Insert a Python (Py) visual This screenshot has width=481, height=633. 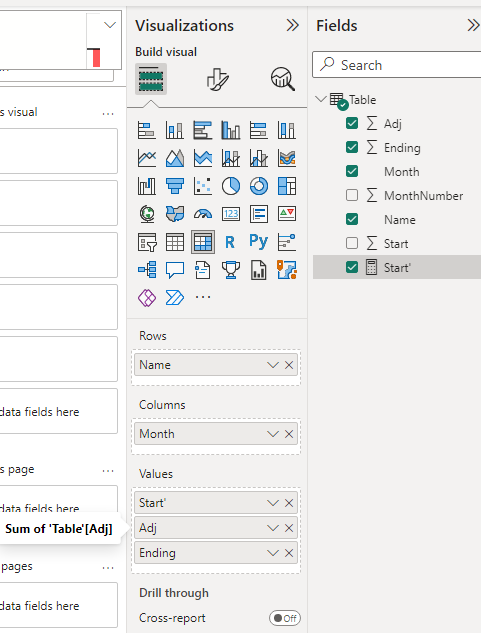coord(258,241)
